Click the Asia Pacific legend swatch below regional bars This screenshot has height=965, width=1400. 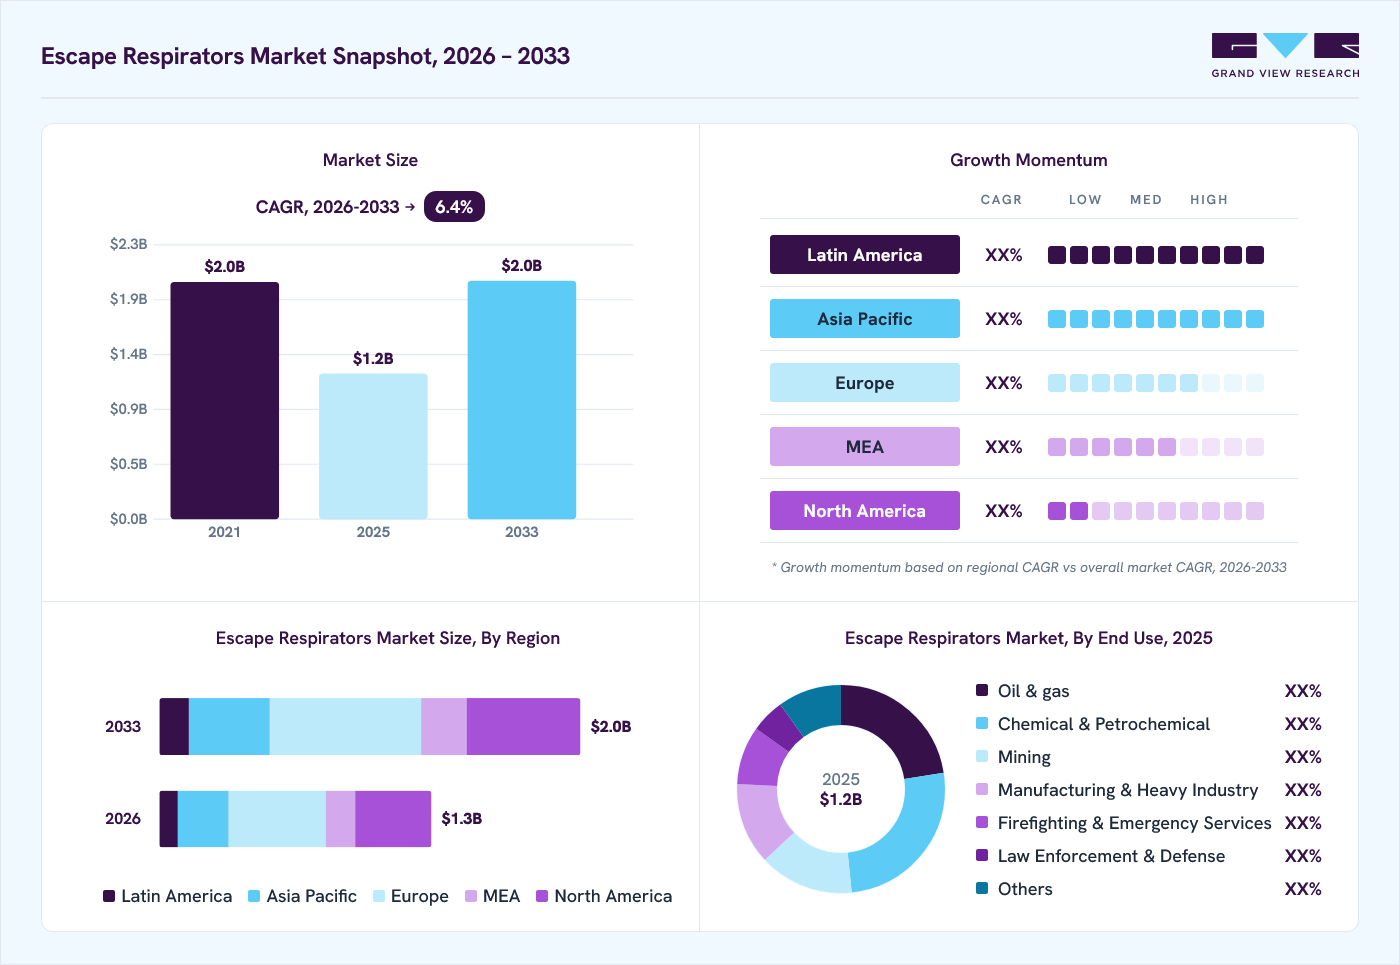point(254,896)
